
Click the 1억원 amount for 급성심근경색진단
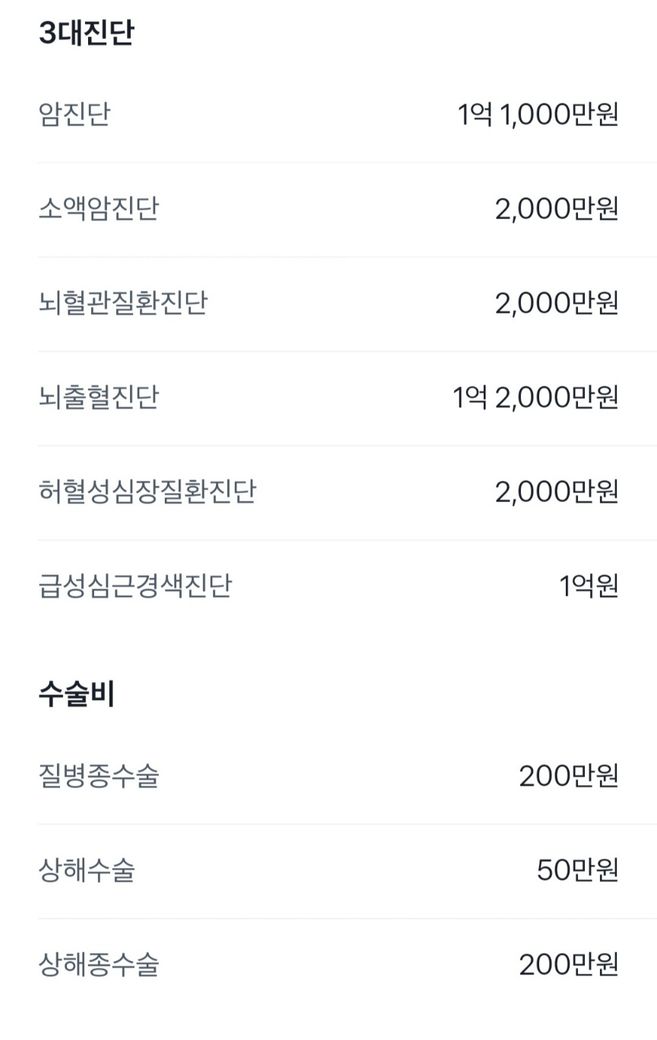[589, 586]
